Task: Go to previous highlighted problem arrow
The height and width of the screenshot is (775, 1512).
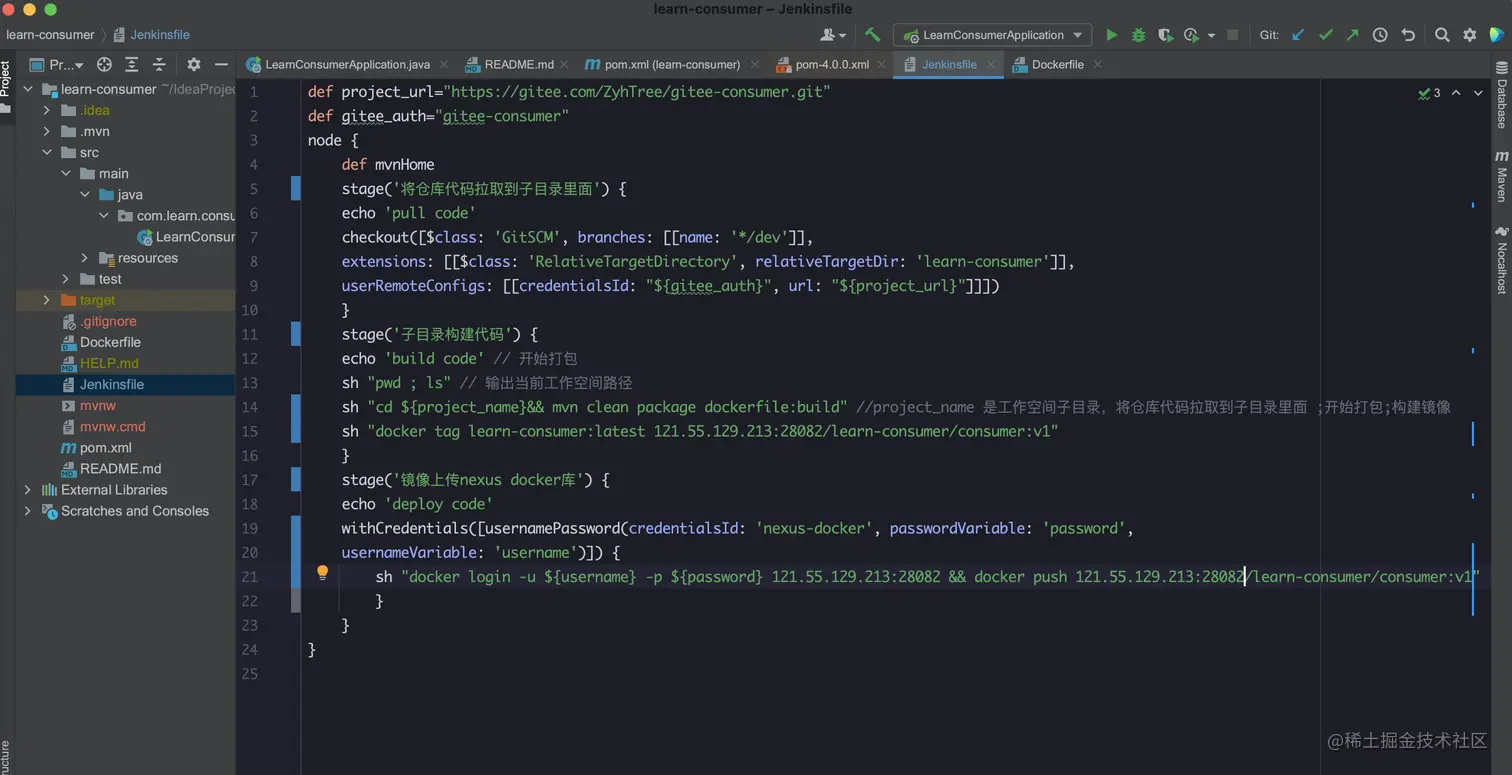Action: [x=1456, y=93]
